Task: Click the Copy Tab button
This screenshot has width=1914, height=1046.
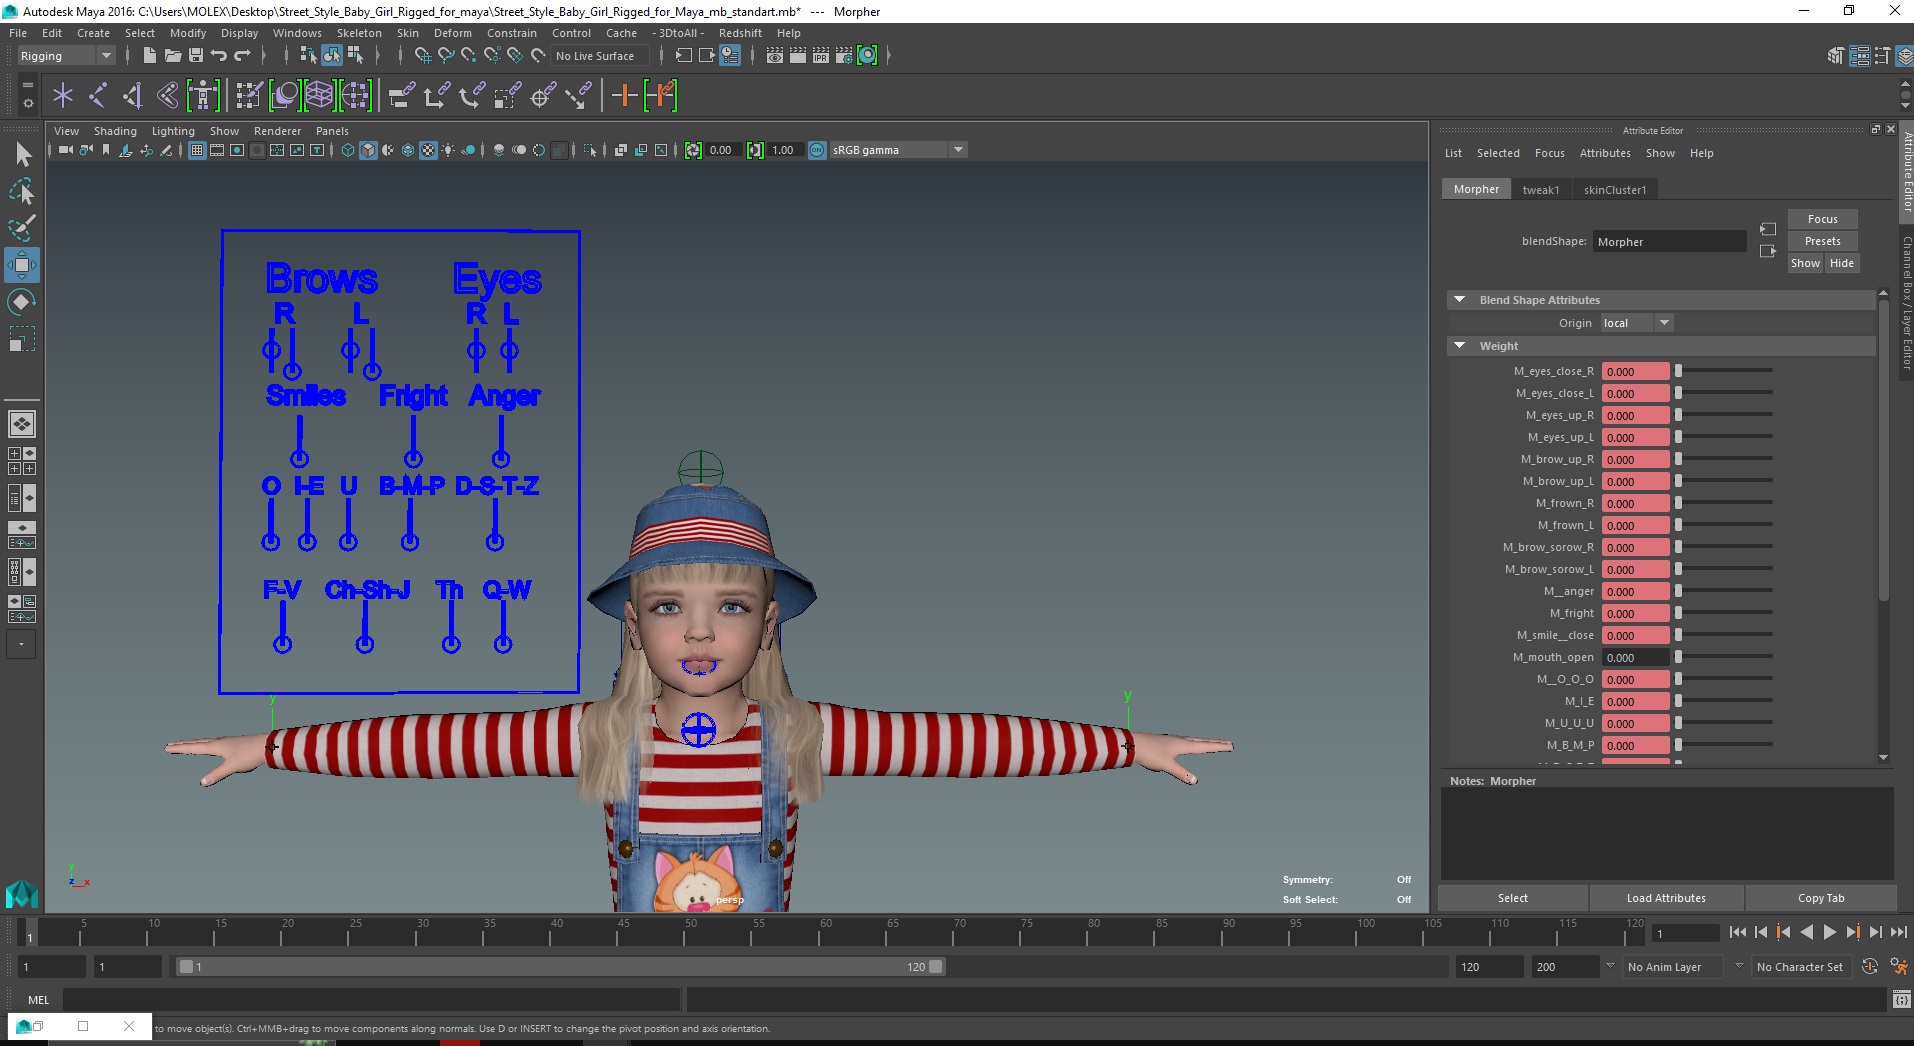Action: click(x=1820, y=898)
